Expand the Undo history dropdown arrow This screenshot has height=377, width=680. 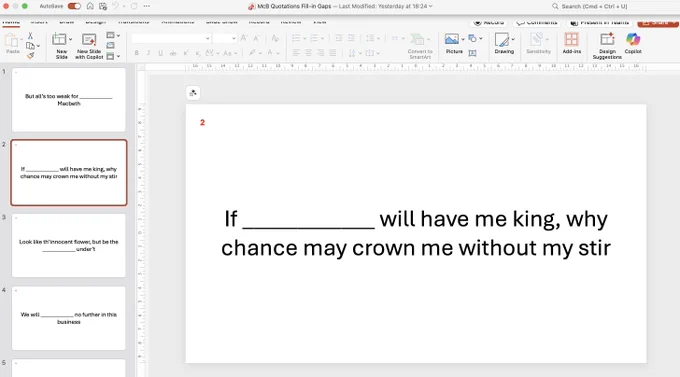124,7
